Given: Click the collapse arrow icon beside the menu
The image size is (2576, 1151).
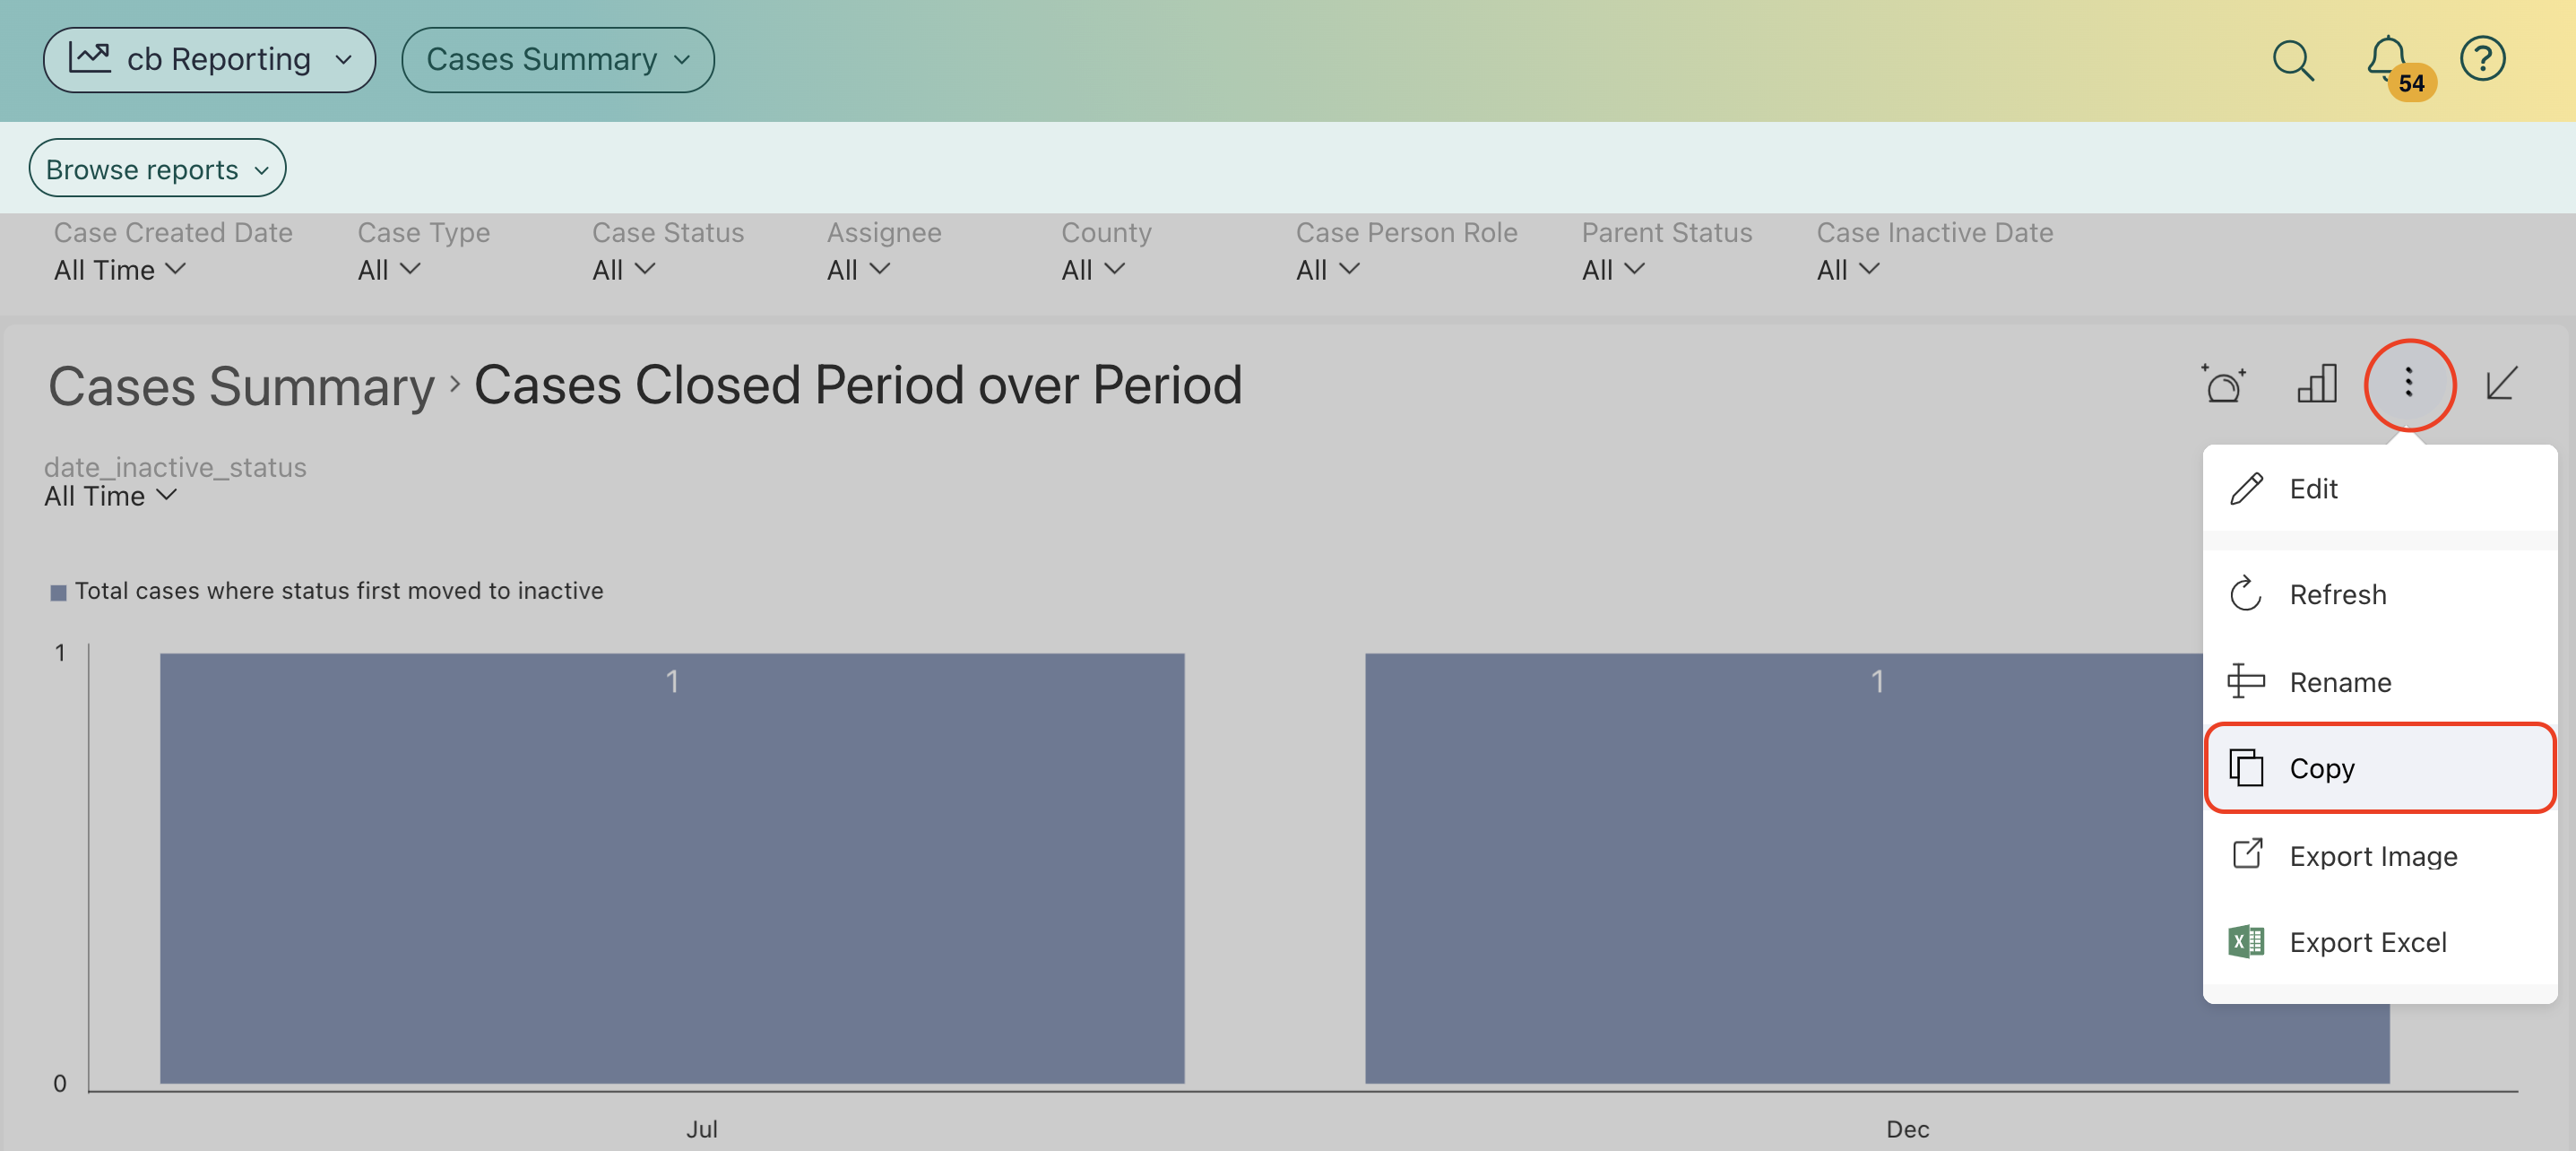Looking at the screenshot, I should [x=2501, y=384].
